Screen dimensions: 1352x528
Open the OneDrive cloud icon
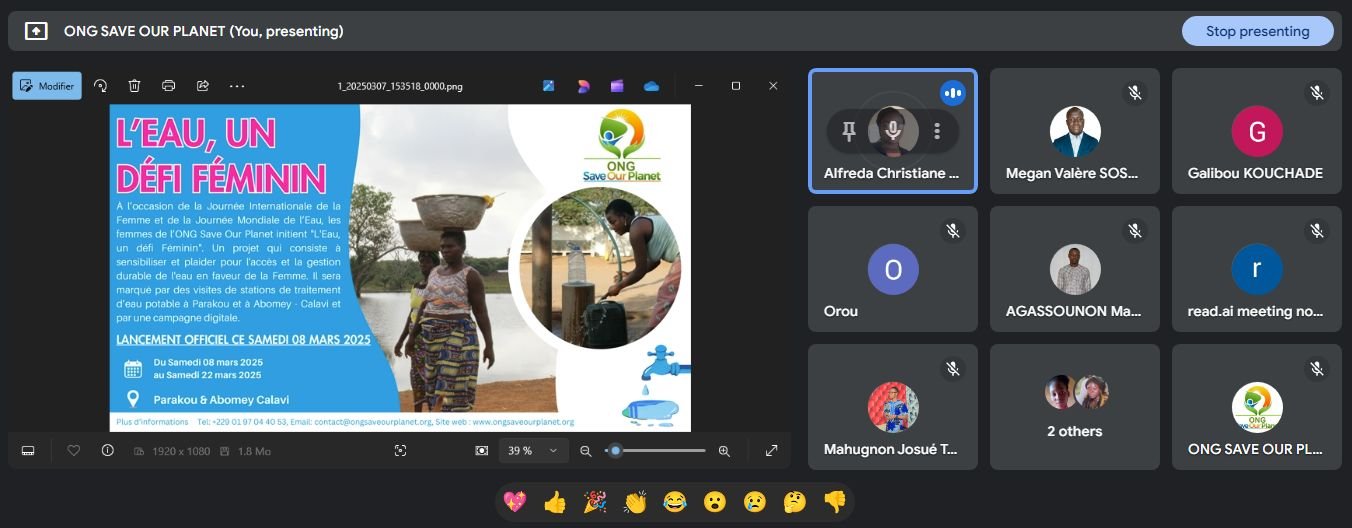(x=651, y=86)
